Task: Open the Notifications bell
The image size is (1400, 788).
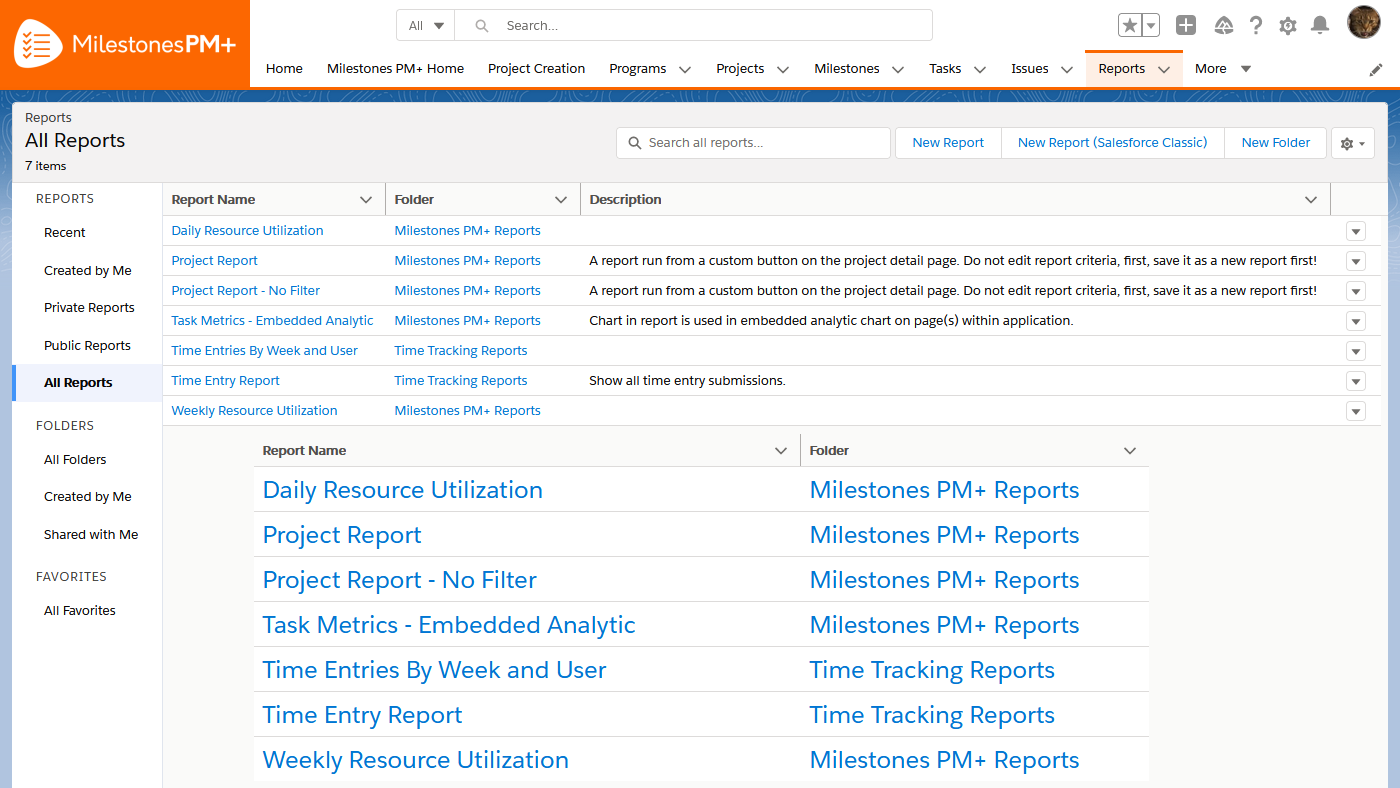Action: [x=1320, y=25]
